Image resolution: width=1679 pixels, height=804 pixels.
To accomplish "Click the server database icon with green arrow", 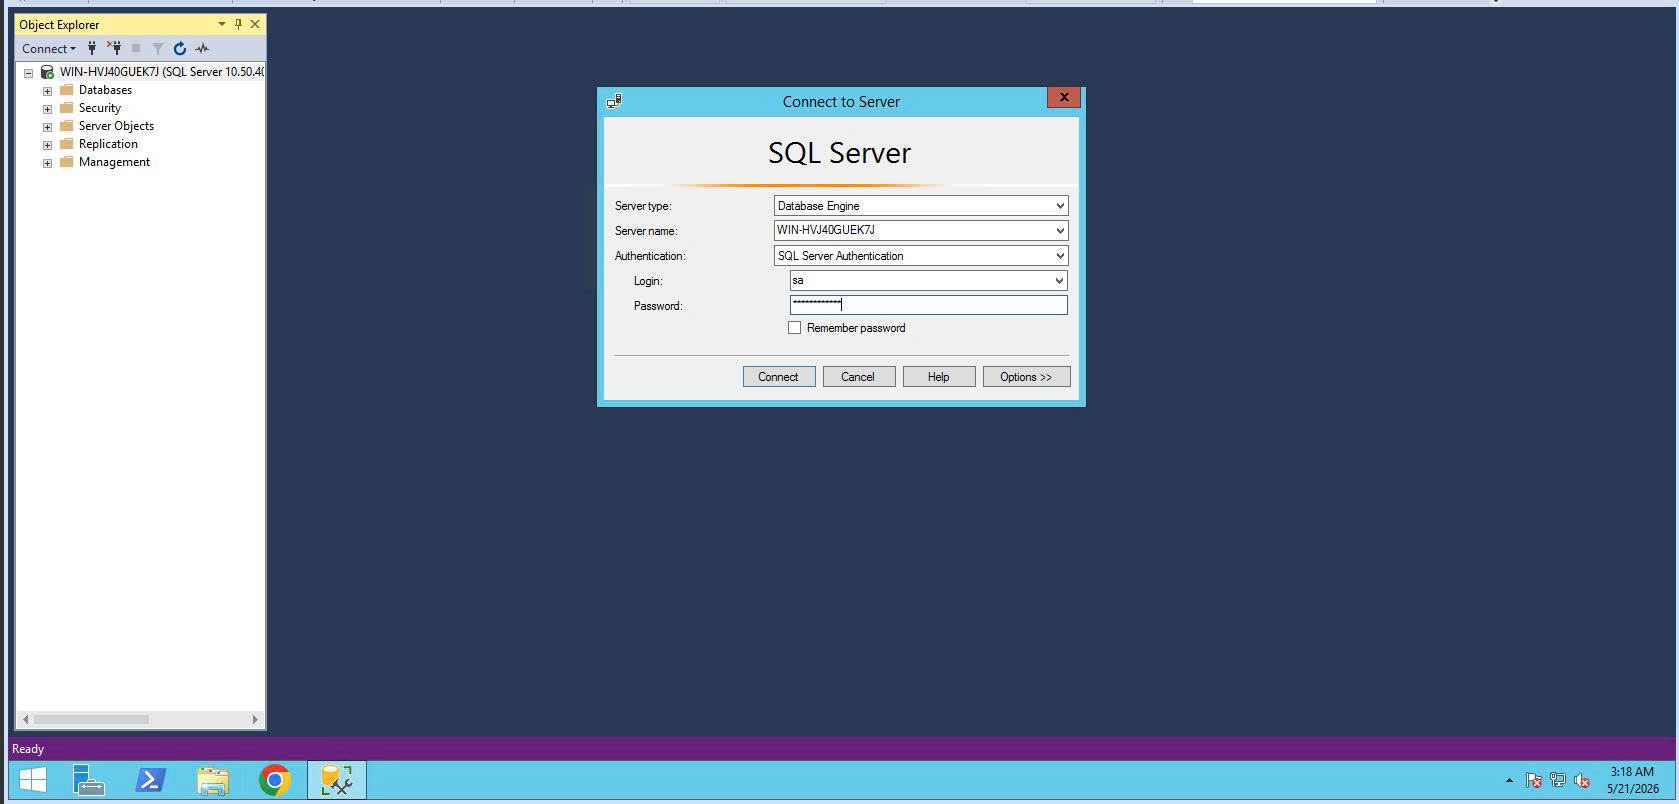I will (47, 72).
